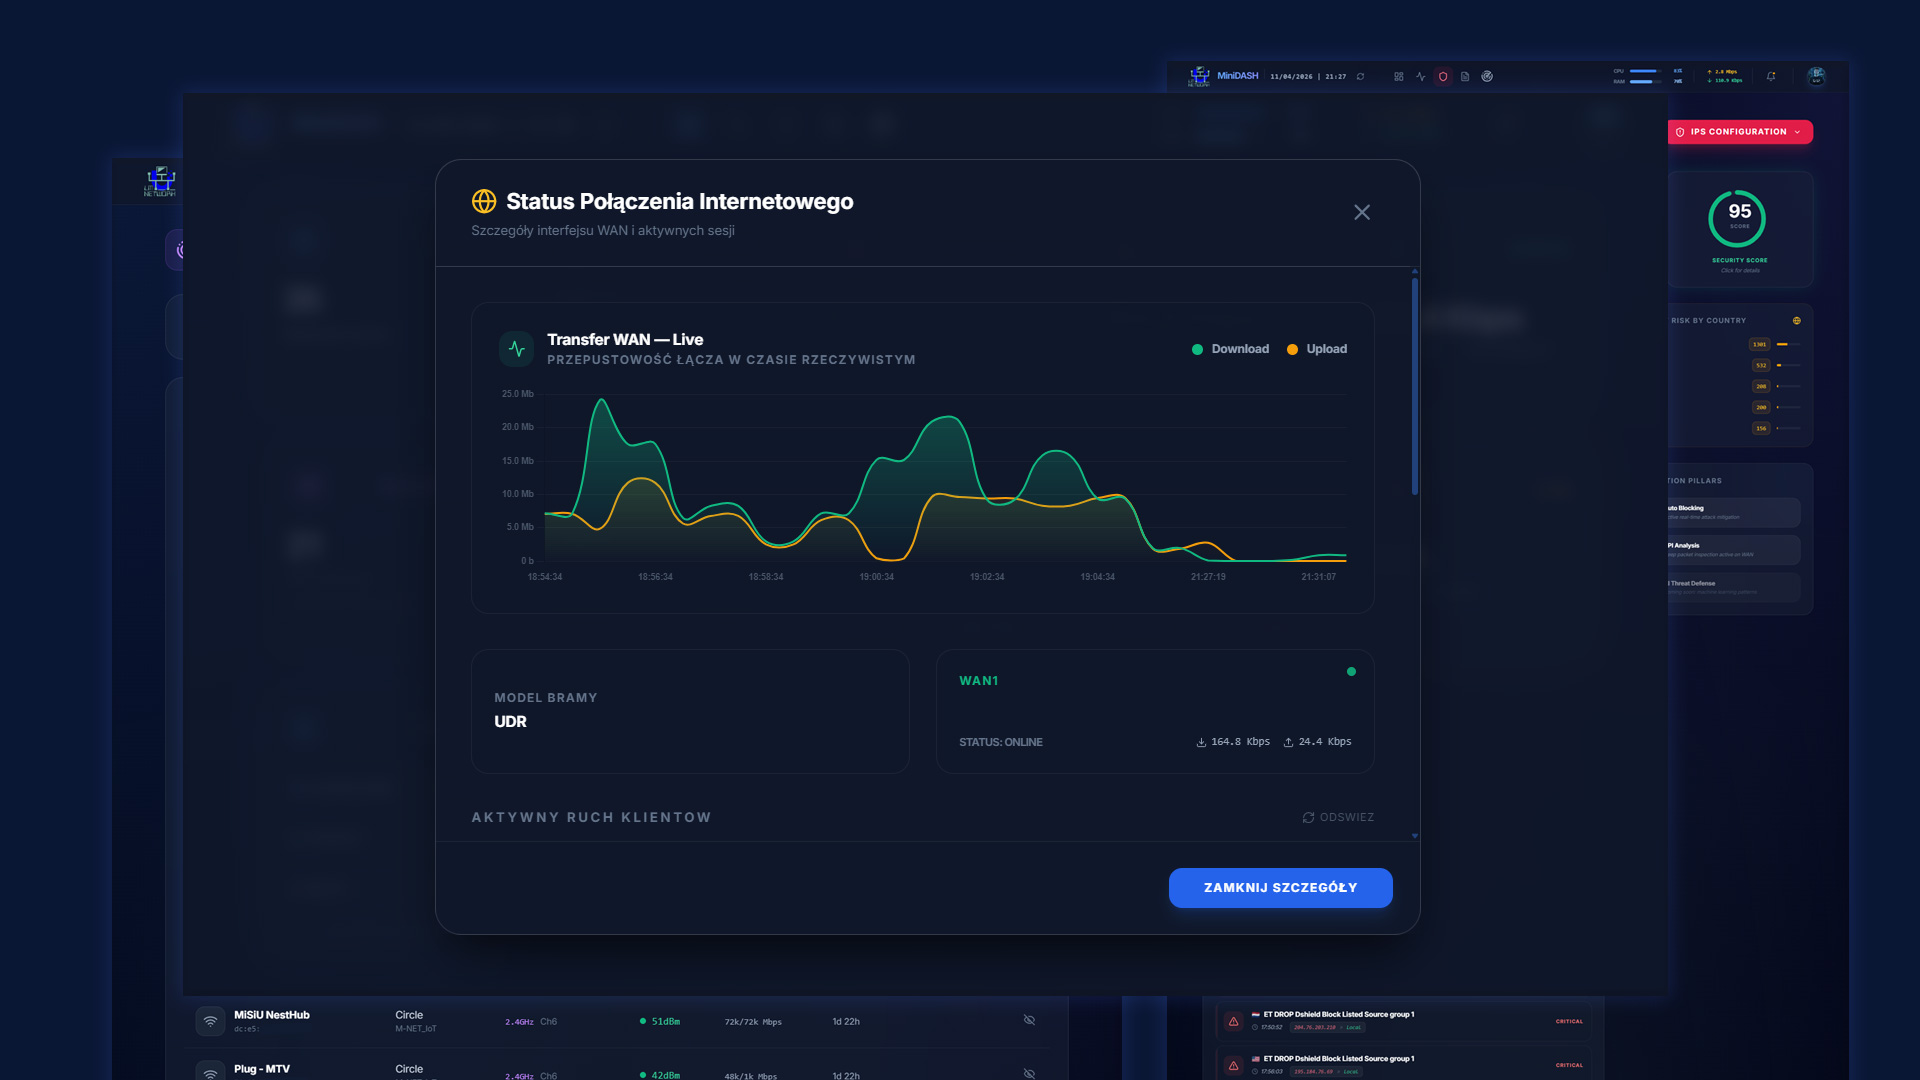
Task: Click the WiFi icon beside MiSiU NestHub
Action: click(x=210, y=1020)
